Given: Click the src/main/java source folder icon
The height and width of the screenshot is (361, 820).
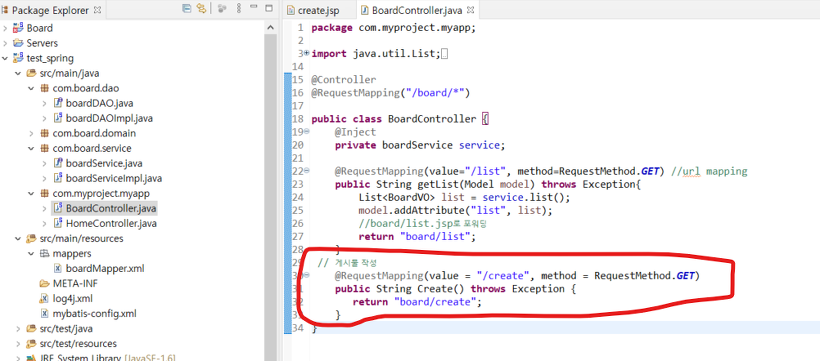Looking at the screenshot, I should [31, 73].
